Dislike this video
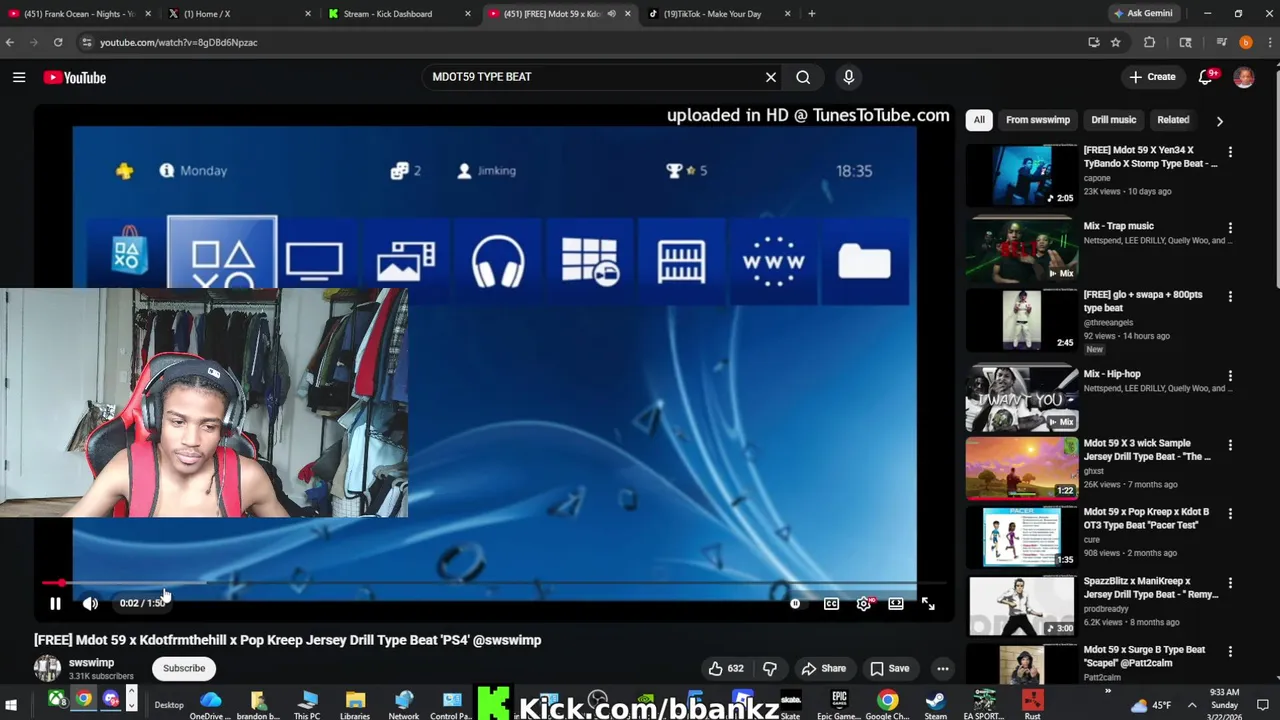This screenshot has width=1280, height=720. click(770, 668)
